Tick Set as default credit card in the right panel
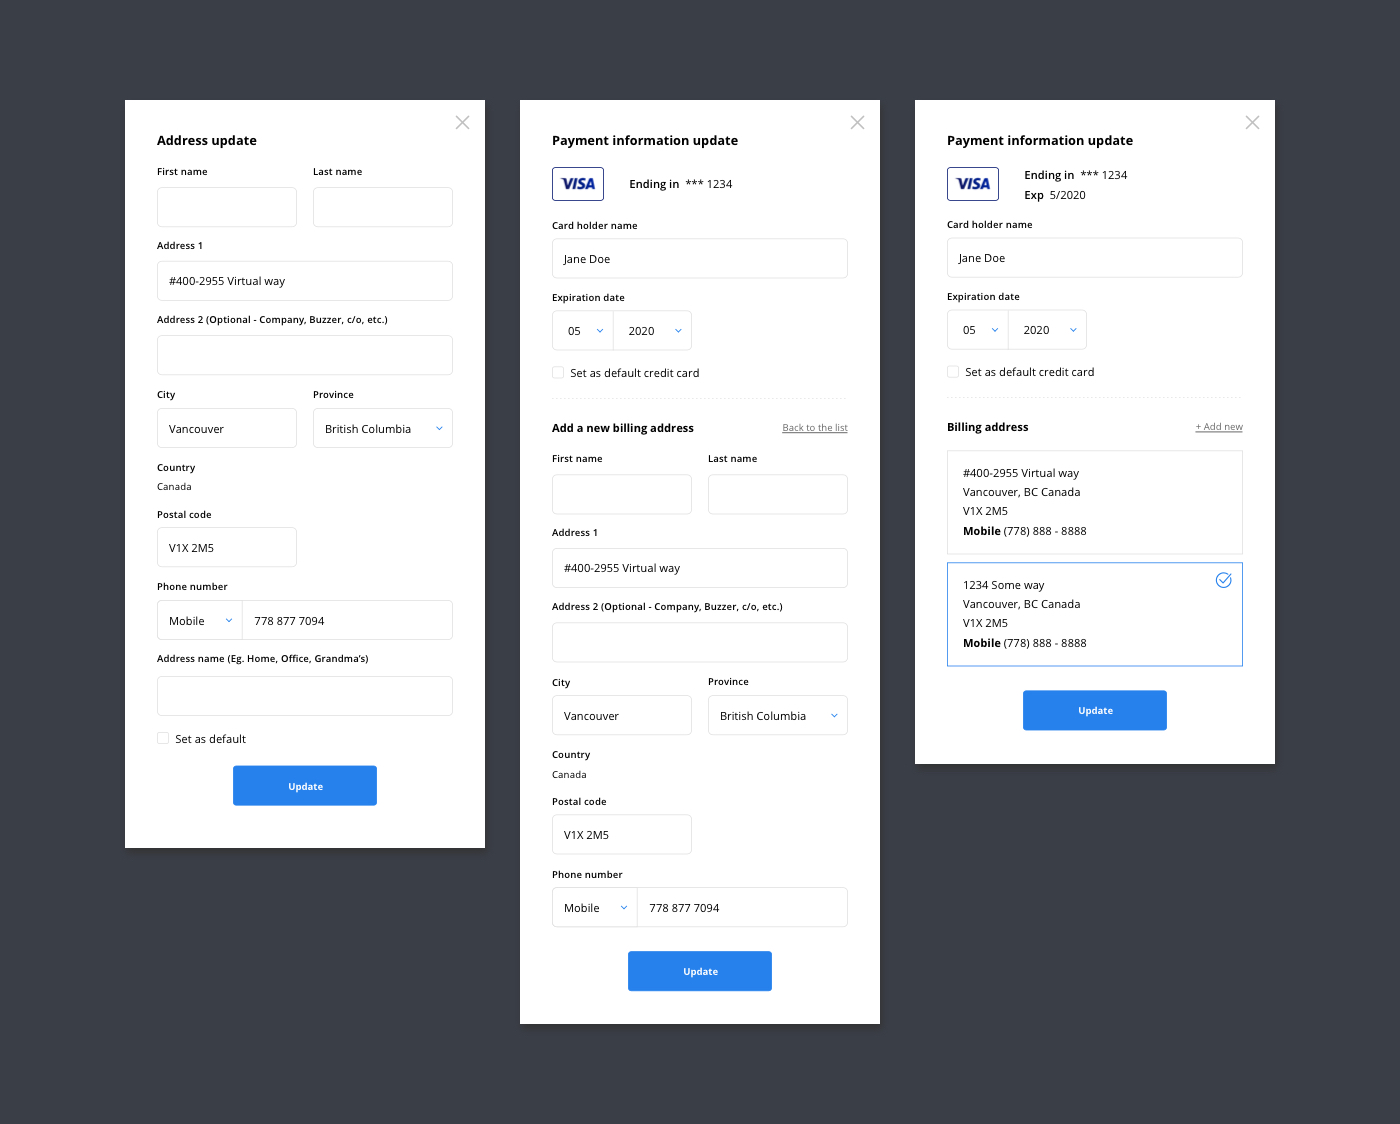Image resolution: width=1400 pixels, height=1124 pixels. (953, 371)
